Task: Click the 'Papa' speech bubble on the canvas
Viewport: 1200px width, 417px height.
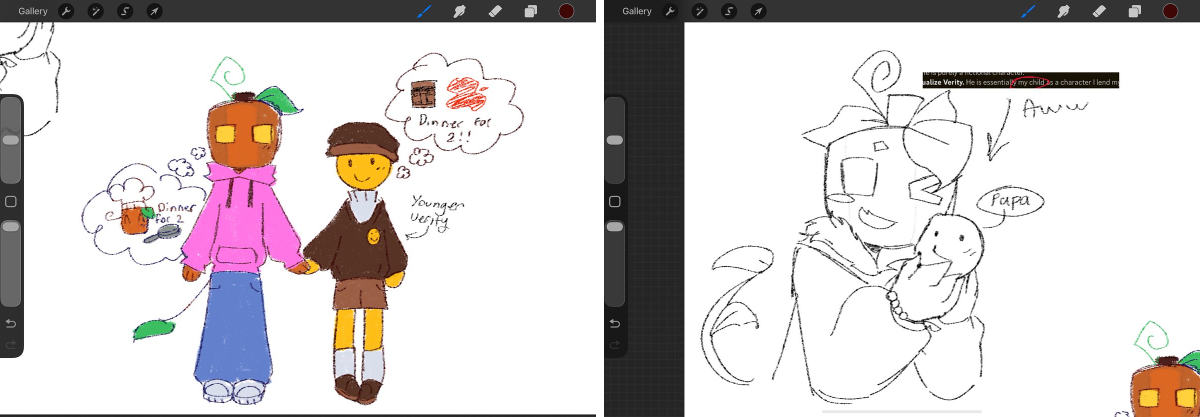Action: tap(1010, 201)
